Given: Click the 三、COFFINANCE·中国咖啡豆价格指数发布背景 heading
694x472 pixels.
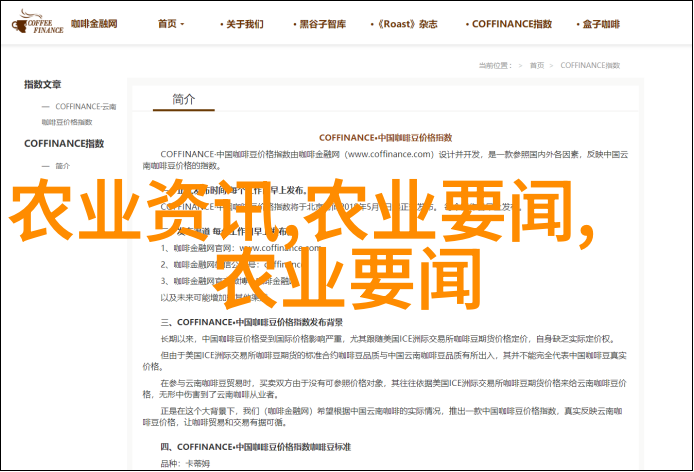Looking at the screenshot, I should [251, 322].
